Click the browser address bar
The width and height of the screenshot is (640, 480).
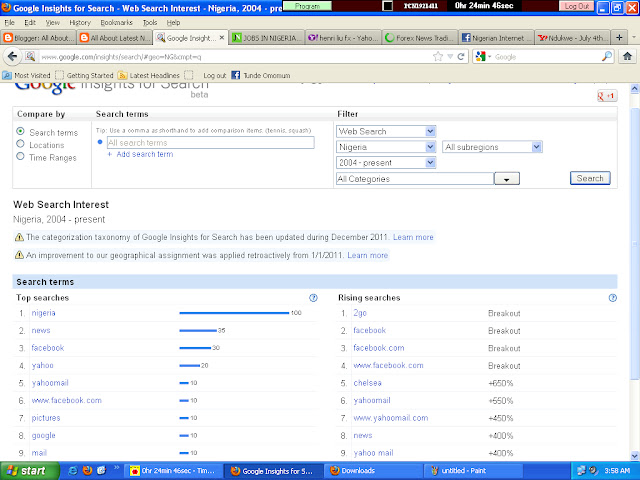pyautogui.click(x=235, y=56)
